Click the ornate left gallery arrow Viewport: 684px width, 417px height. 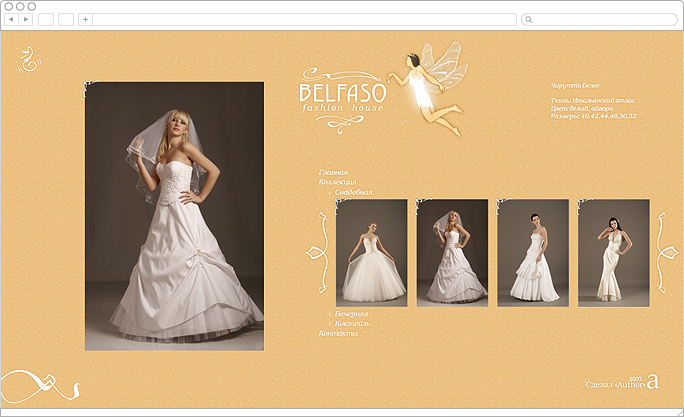[318, 253]
